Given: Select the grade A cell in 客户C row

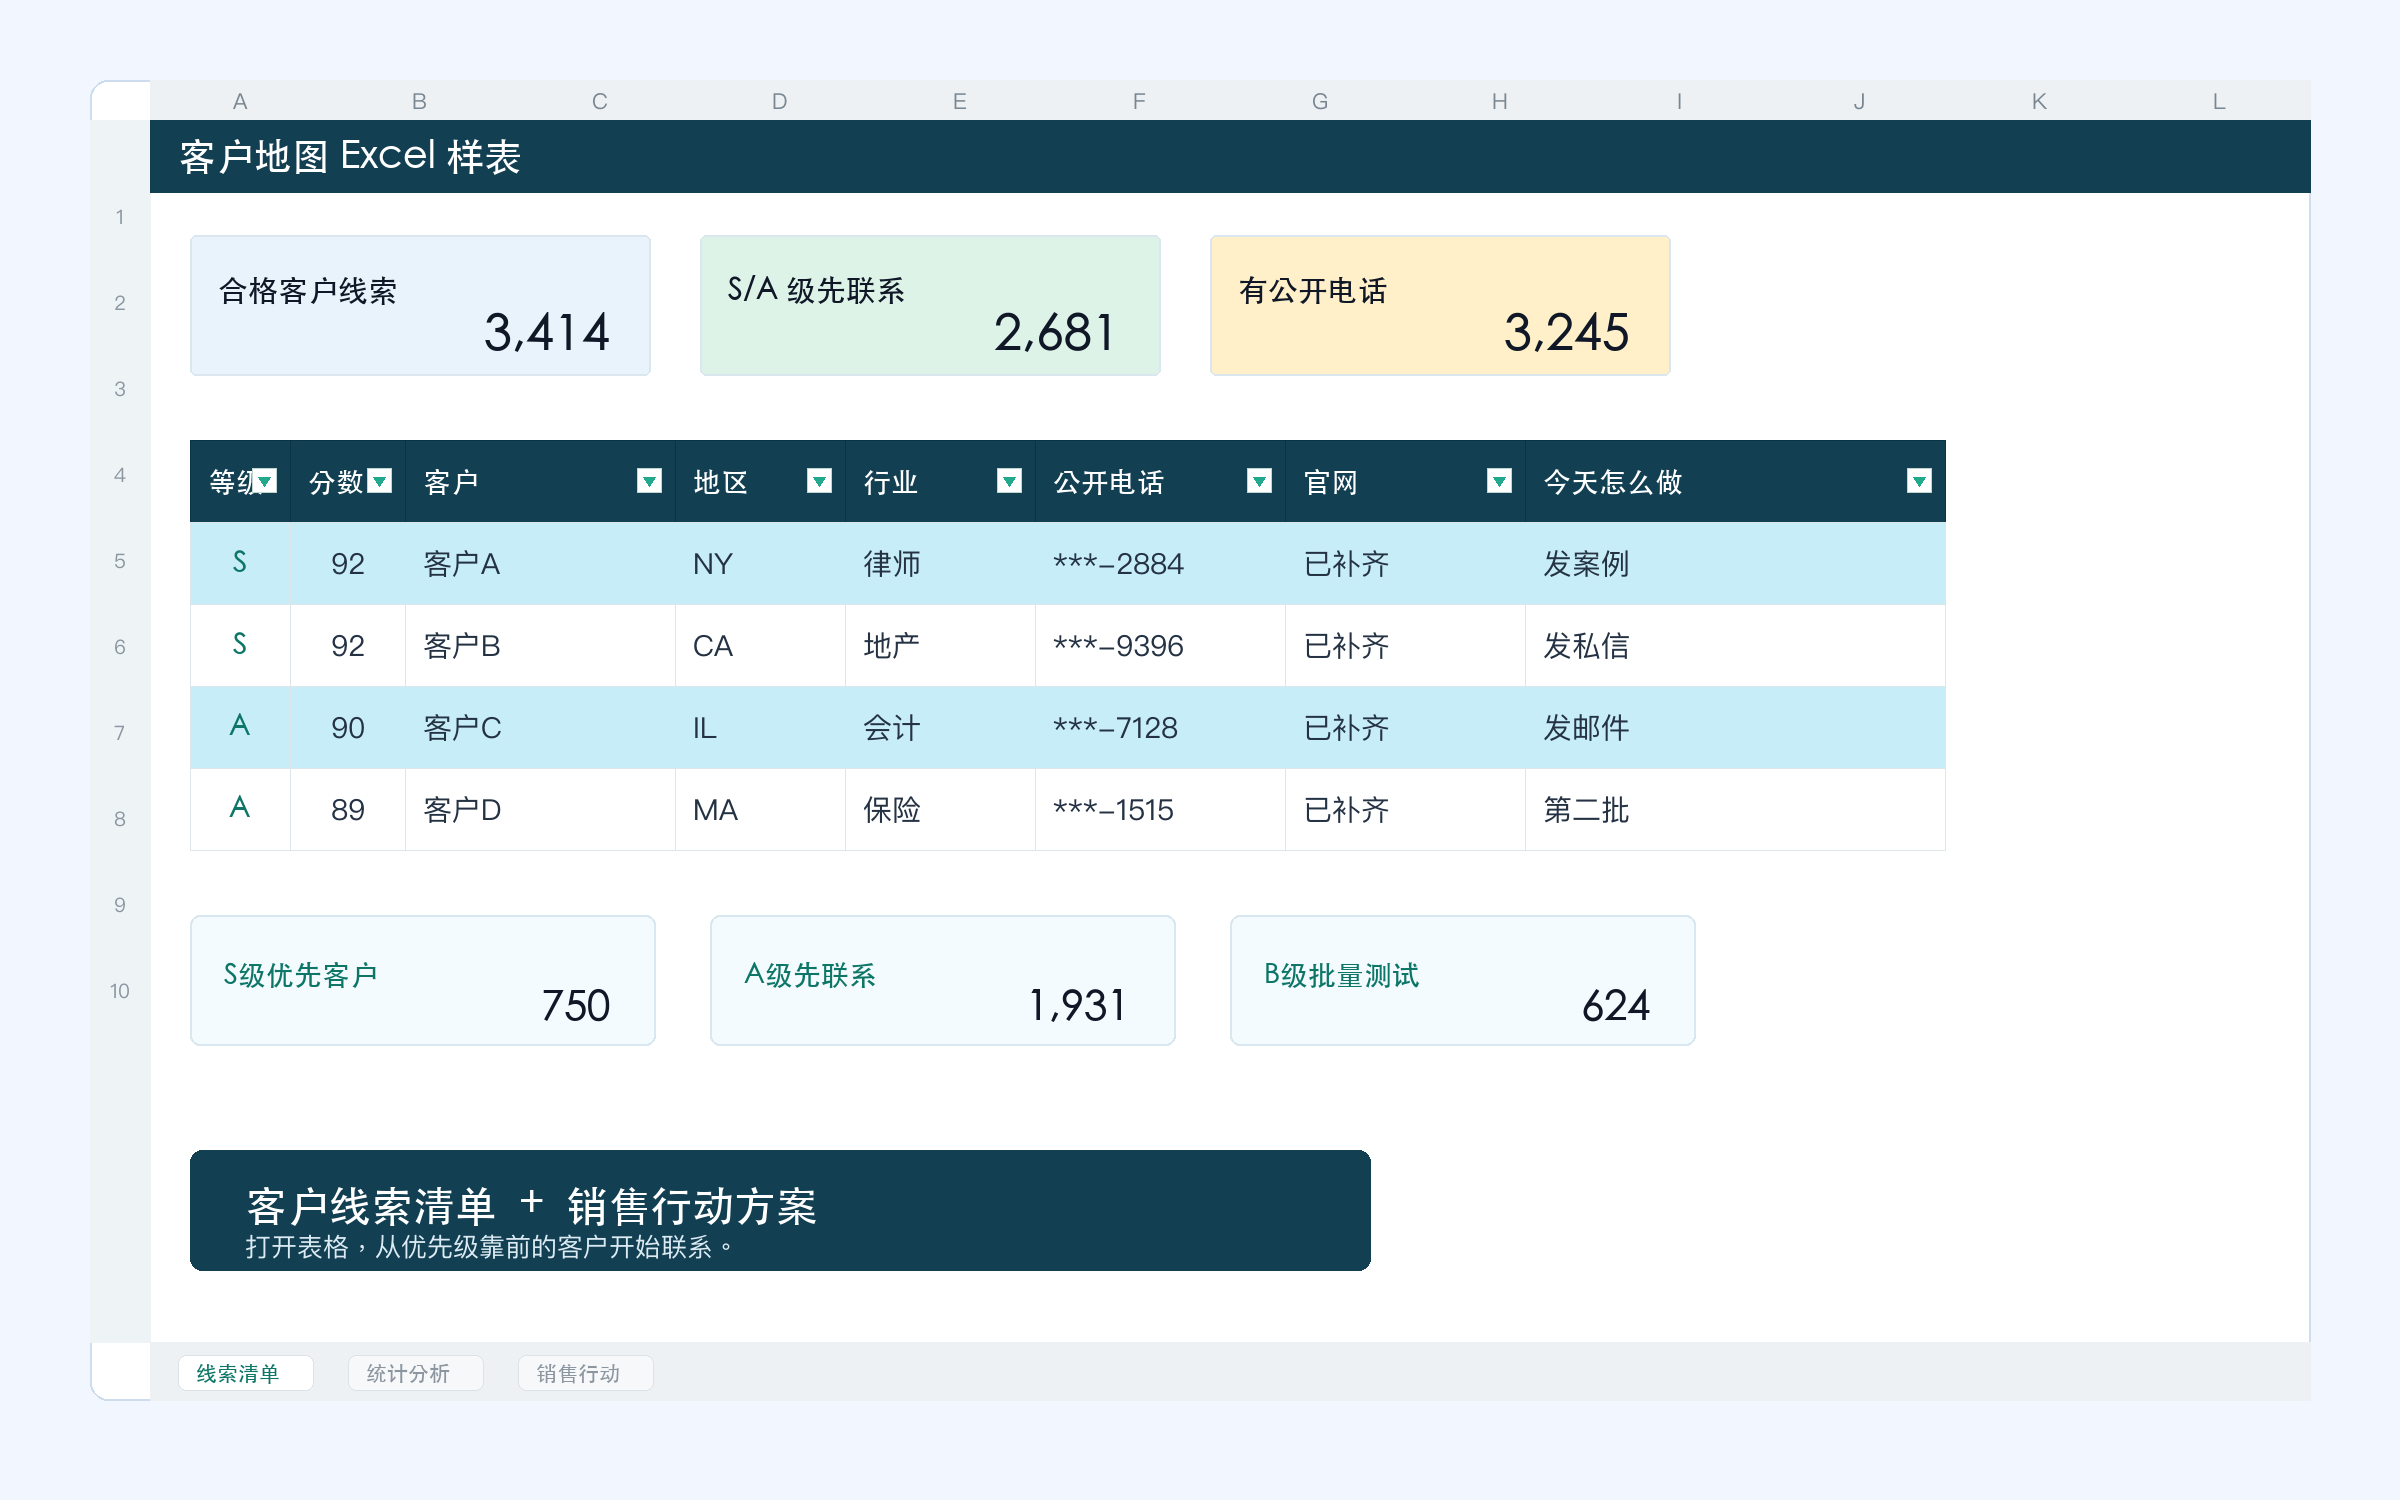Looking at the screenshot, I should click(240, 728).
